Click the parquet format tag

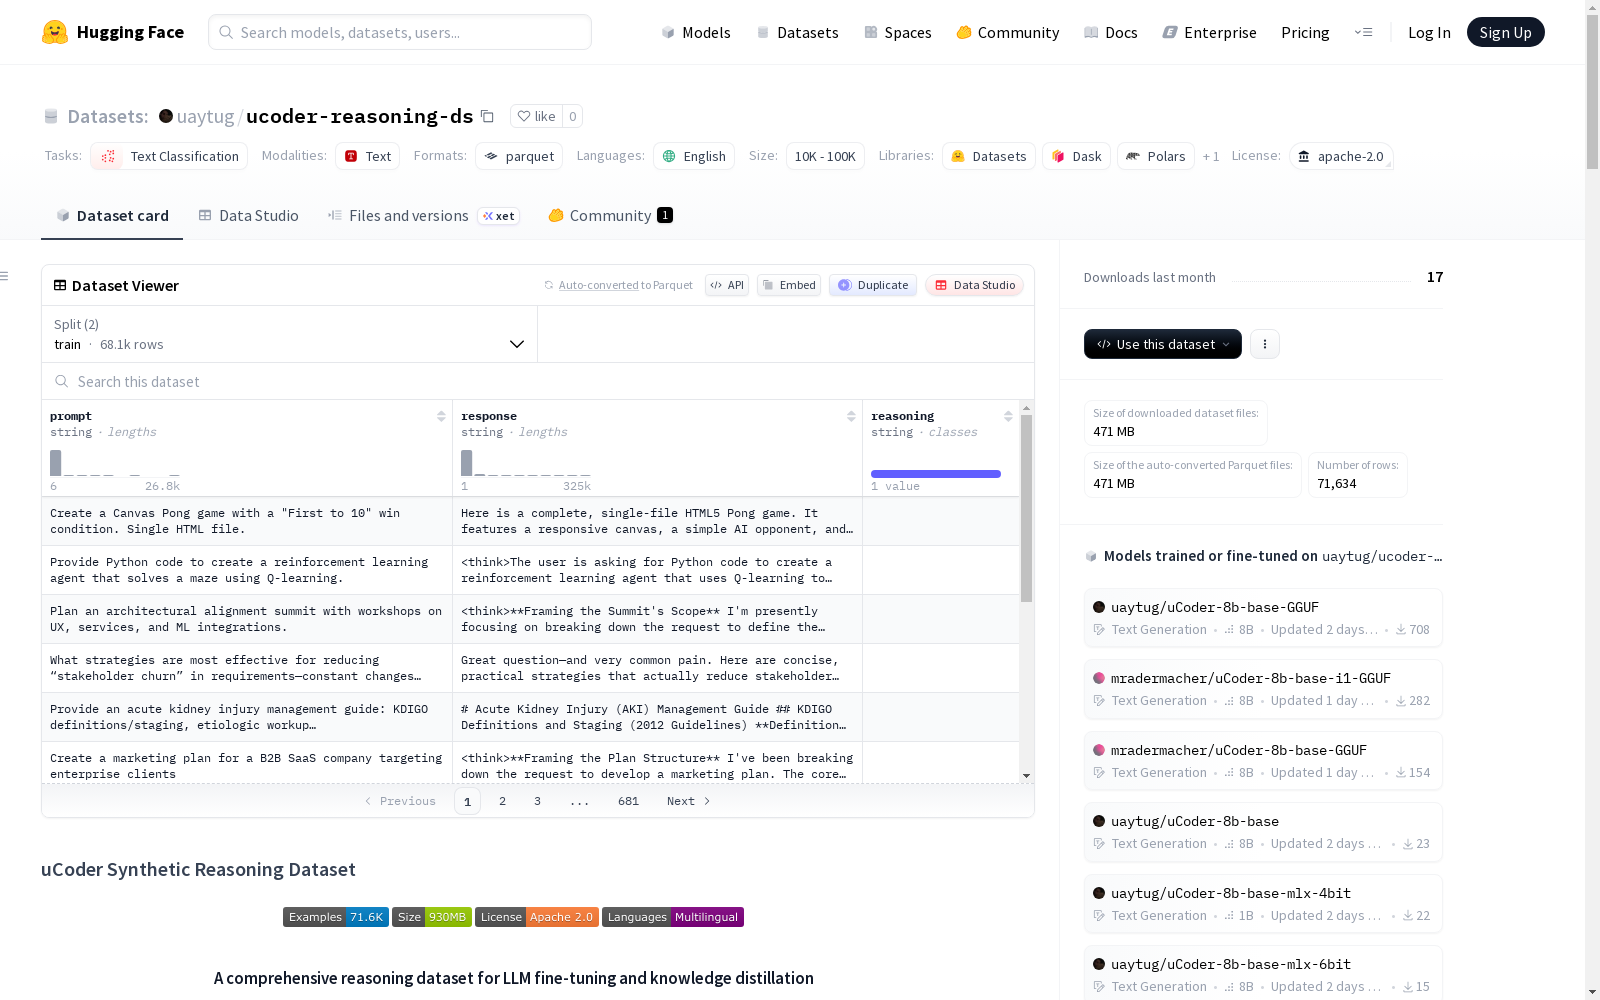point(518,156)
